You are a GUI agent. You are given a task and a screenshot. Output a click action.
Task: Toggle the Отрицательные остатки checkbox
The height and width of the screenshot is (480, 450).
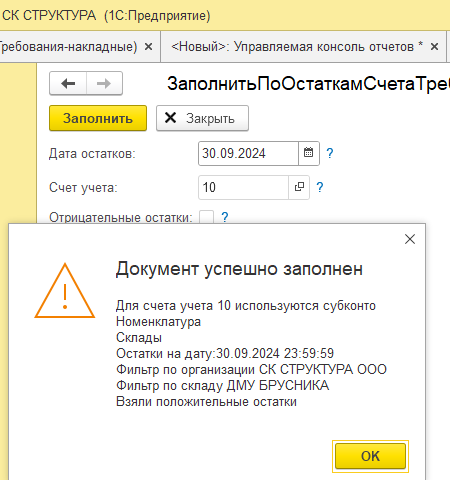point(206,217)
